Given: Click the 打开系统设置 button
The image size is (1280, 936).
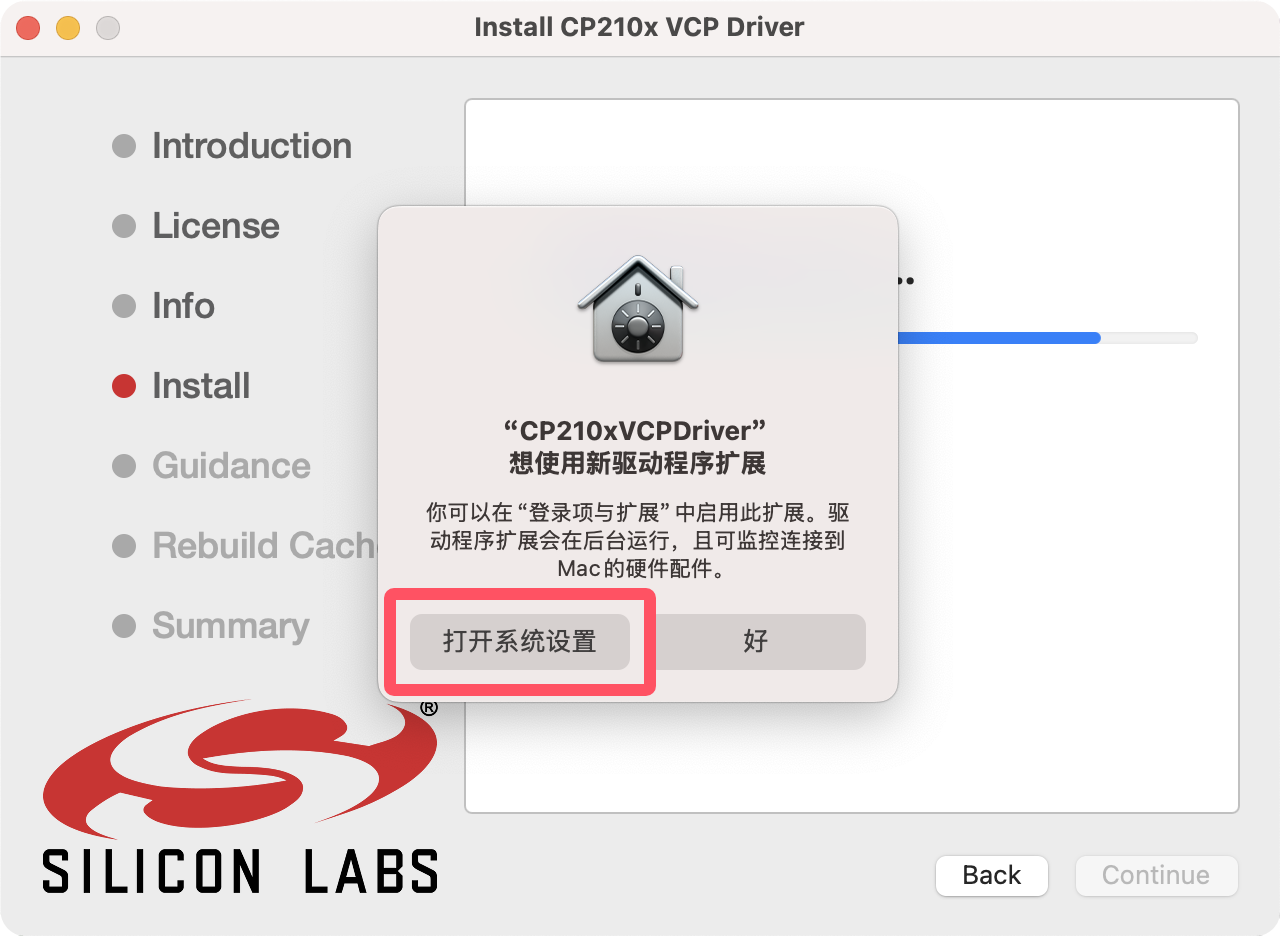Looking at the screenshot, I should [520, 642].
